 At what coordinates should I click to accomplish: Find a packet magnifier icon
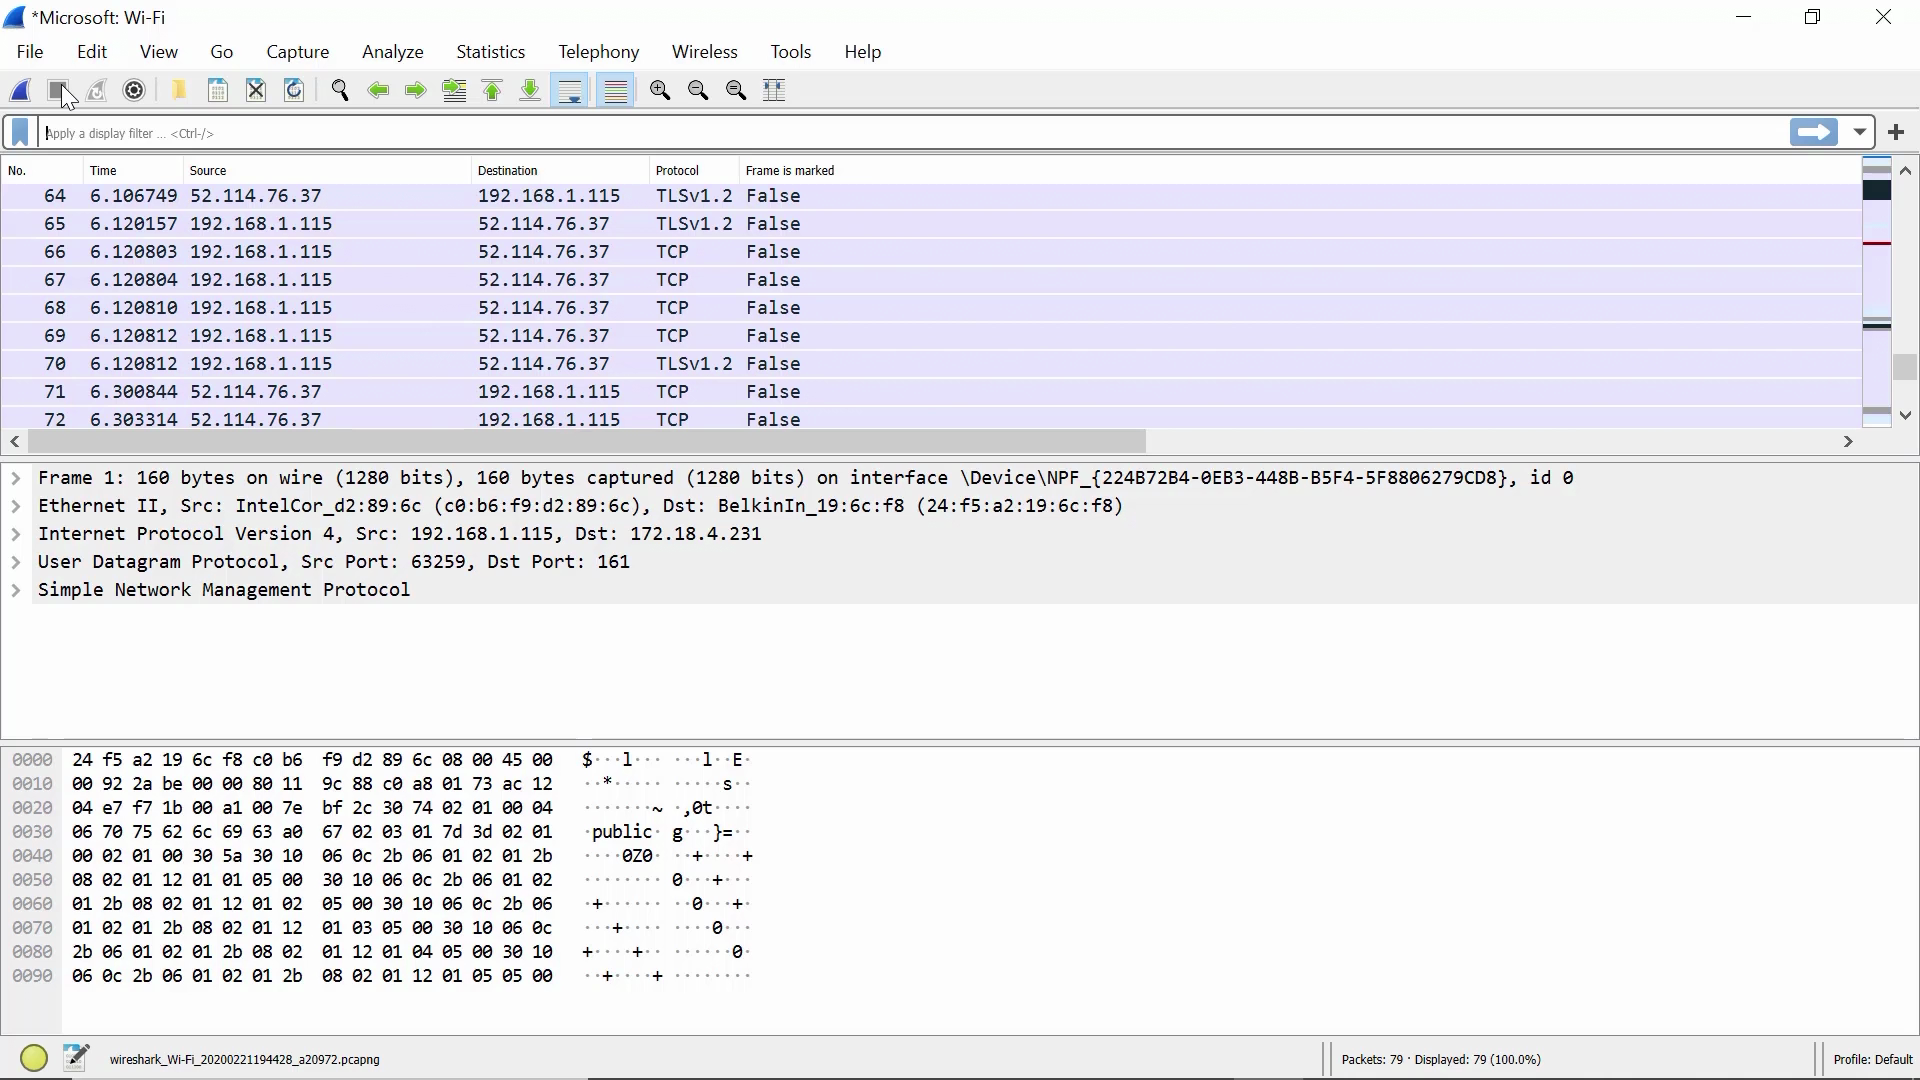(340, 90)
